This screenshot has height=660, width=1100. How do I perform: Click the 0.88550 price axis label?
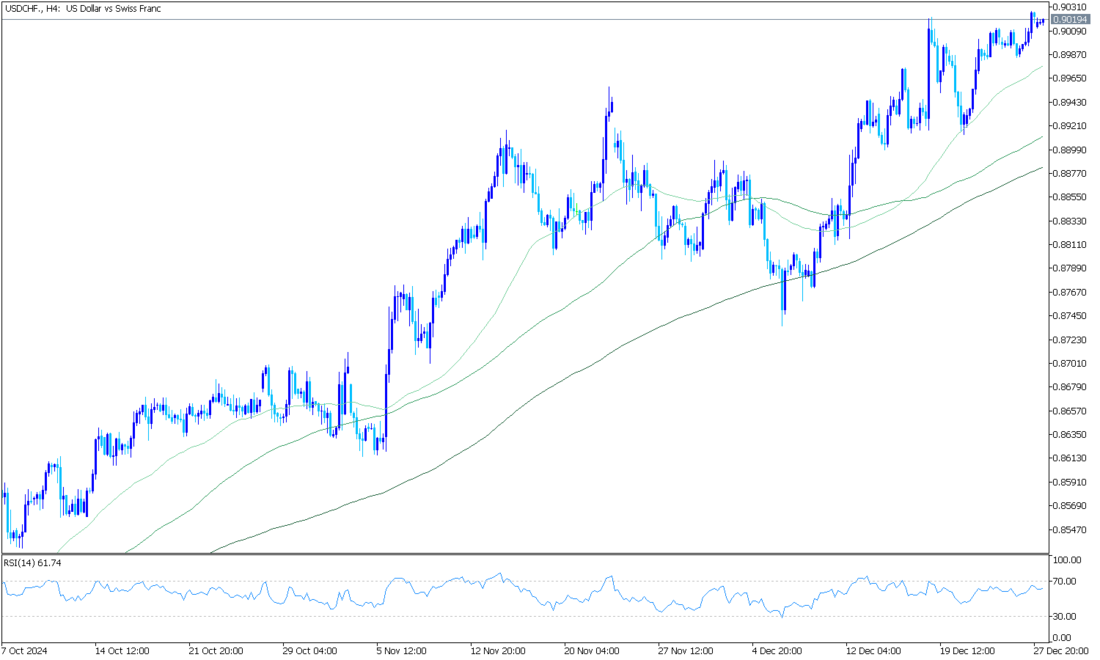[1069, 197]
